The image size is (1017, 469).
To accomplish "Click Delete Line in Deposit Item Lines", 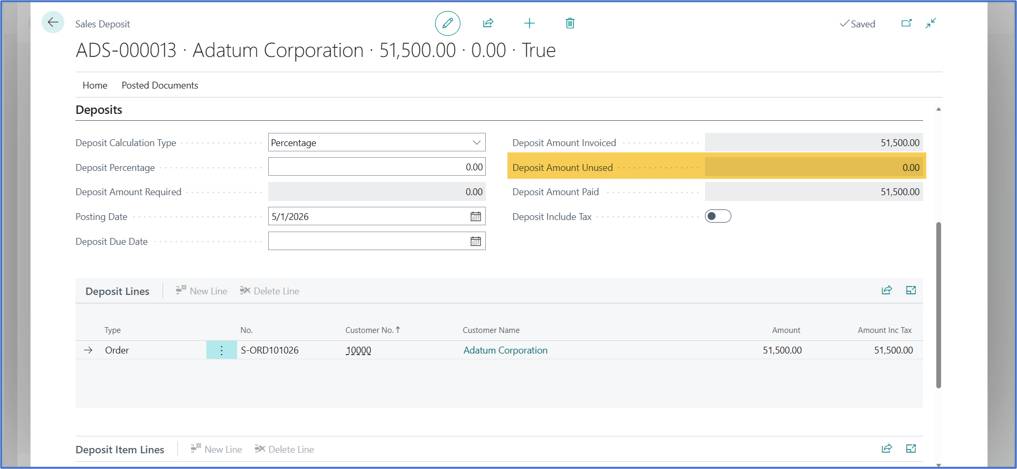I will 284,449.
